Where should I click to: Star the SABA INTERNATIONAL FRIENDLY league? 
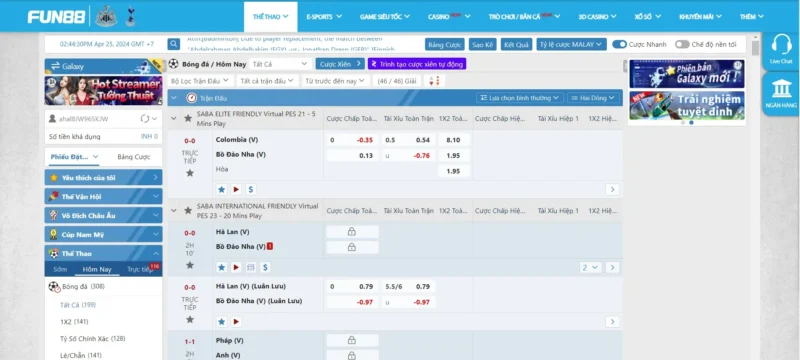tap(188, 210)
